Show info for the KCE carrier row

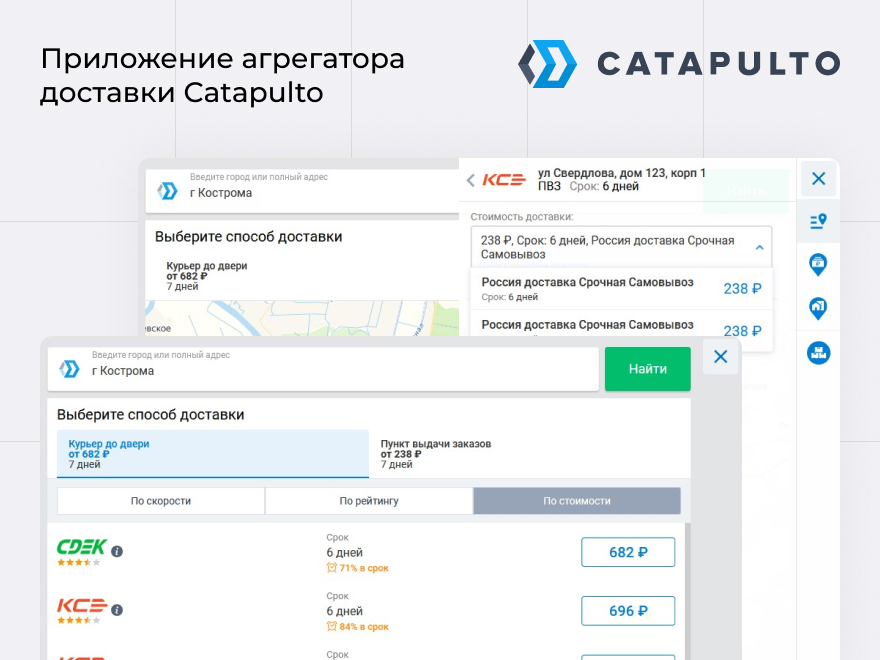(x=117, y=609)
